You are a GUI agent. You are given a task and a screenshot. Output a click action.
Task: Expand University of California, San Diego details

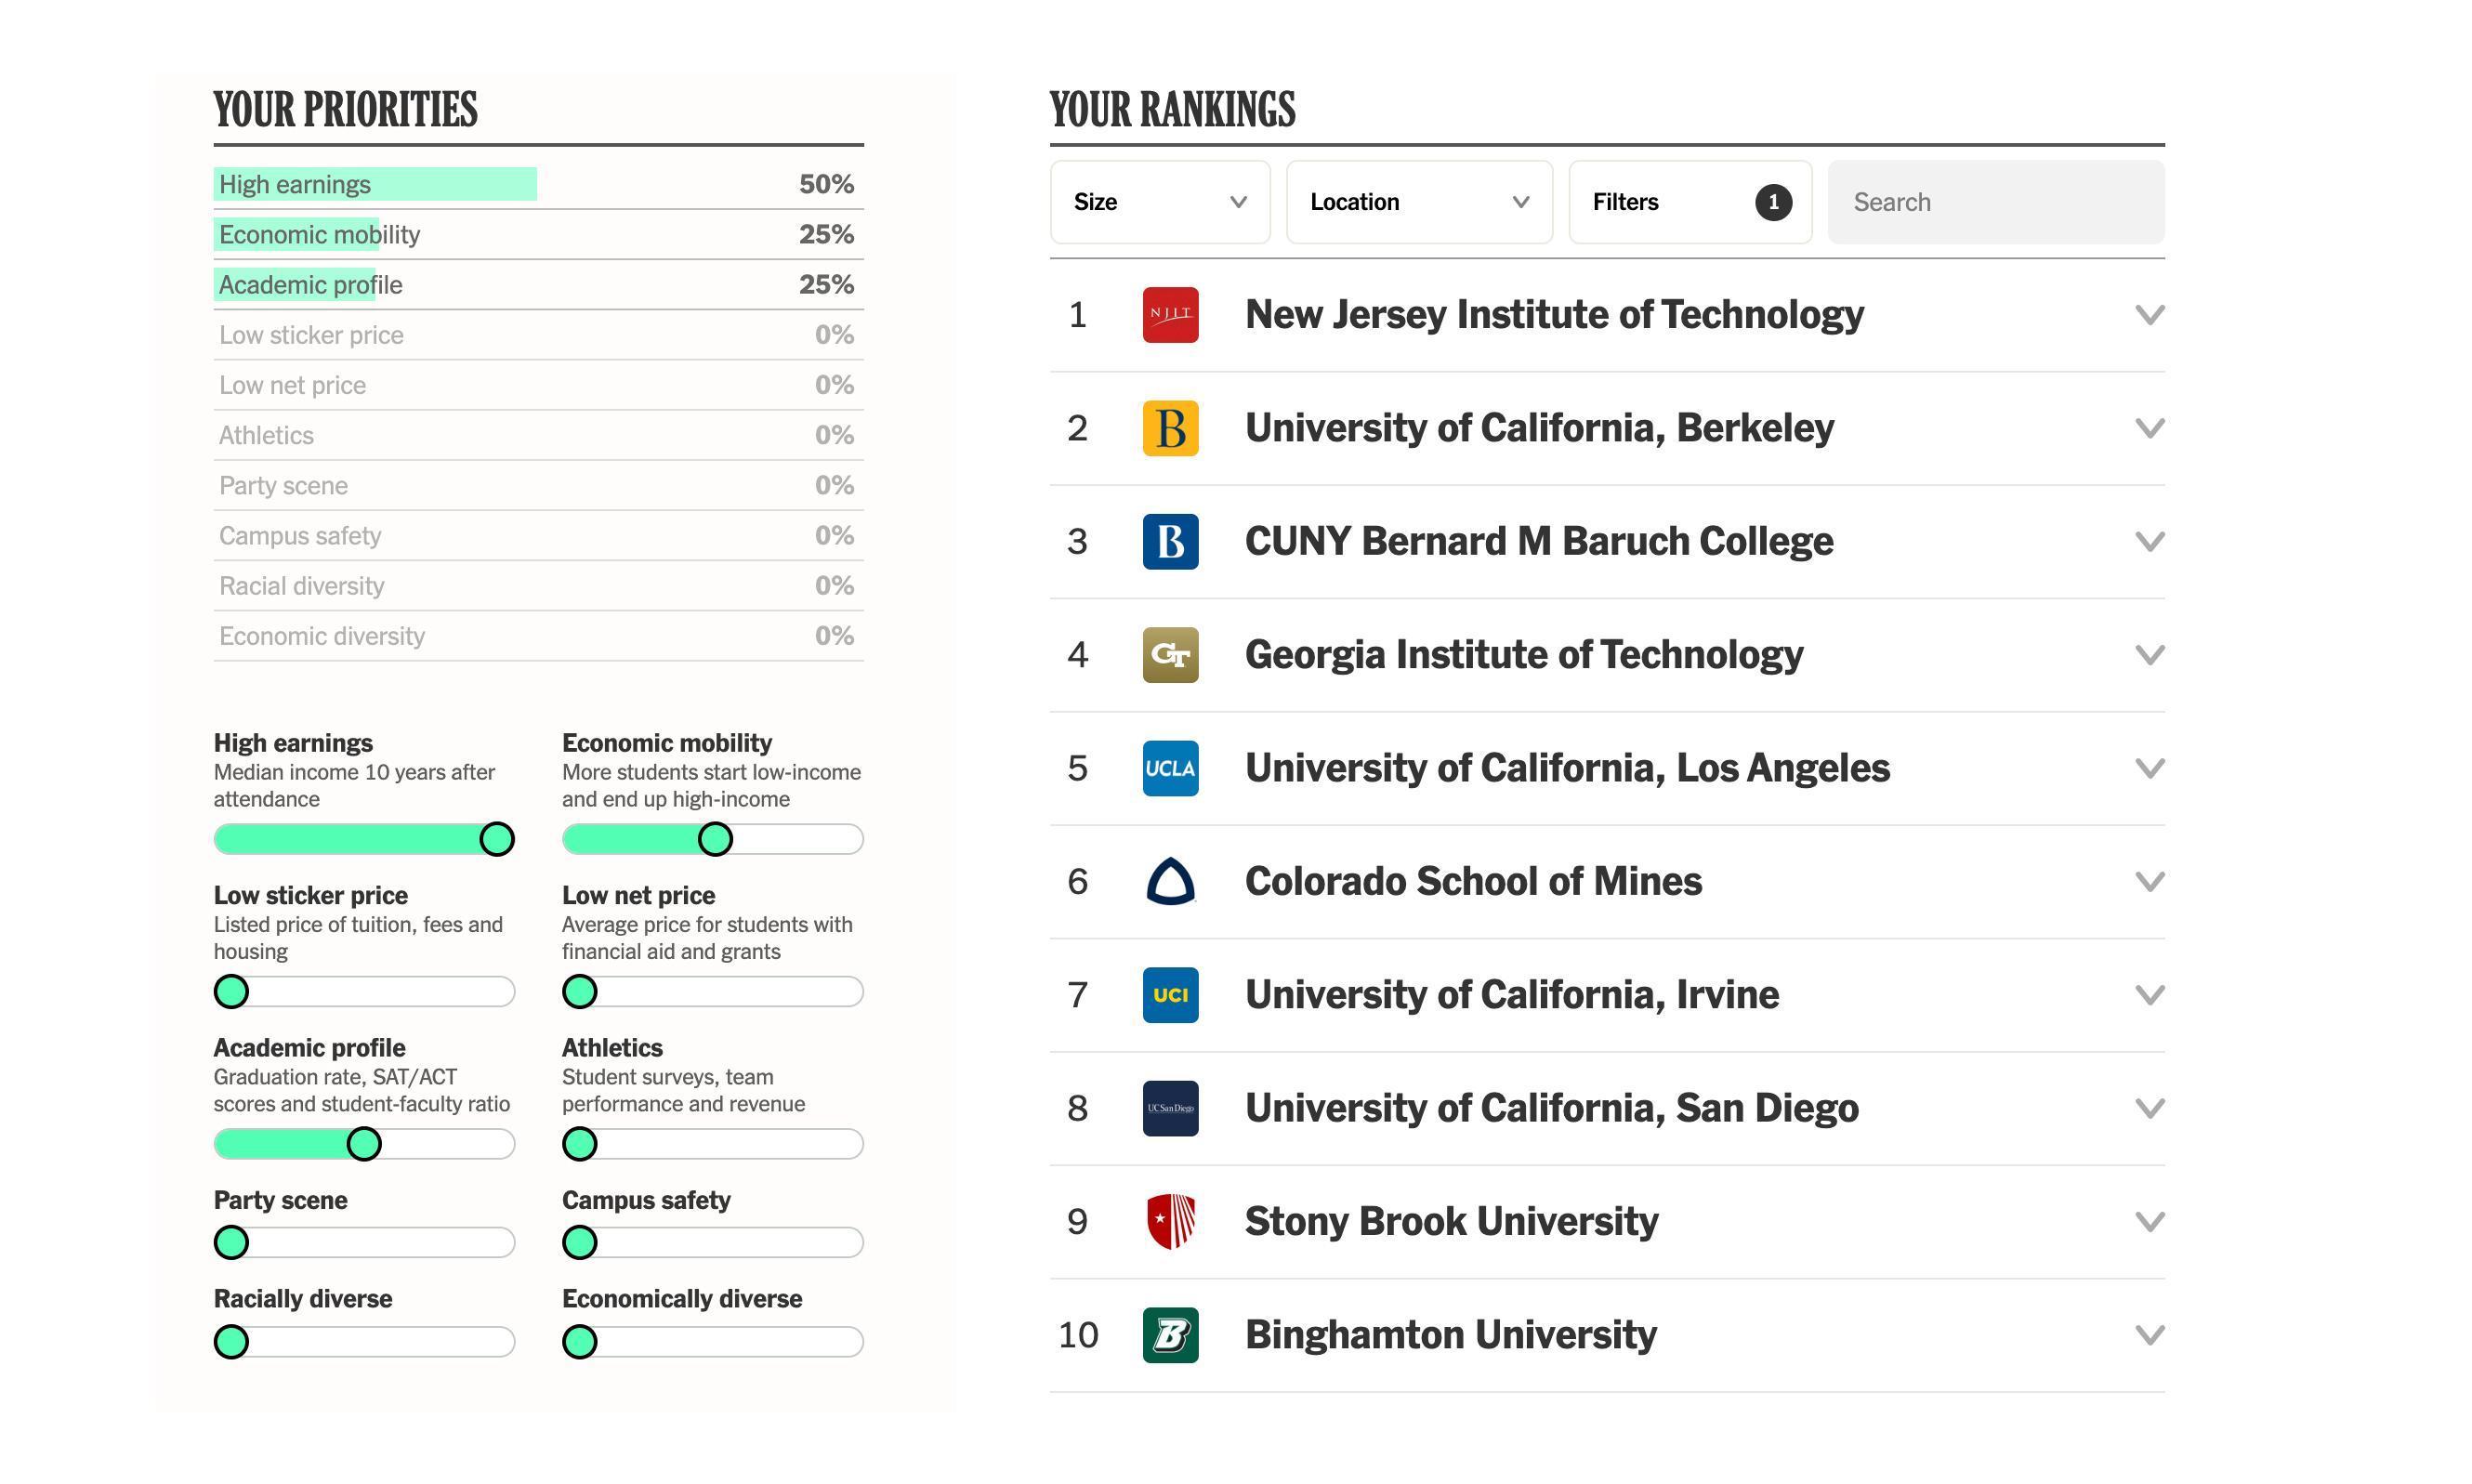[x=2149, y=1108]
